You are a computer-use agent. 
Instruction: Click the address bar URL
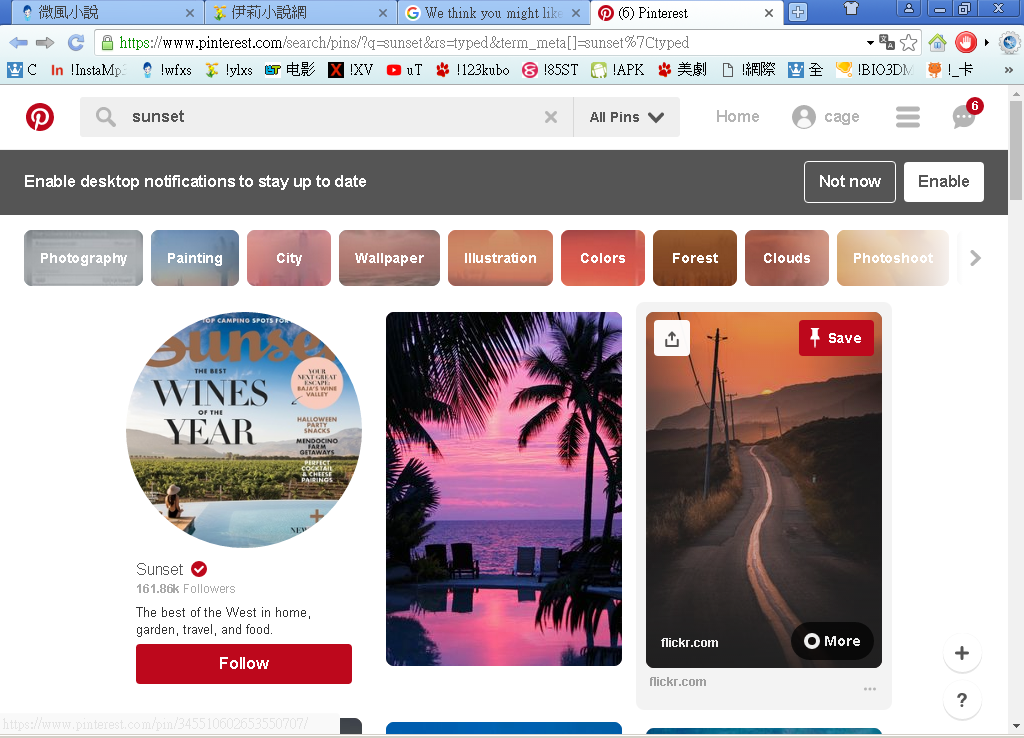click(x=404, y=43)
